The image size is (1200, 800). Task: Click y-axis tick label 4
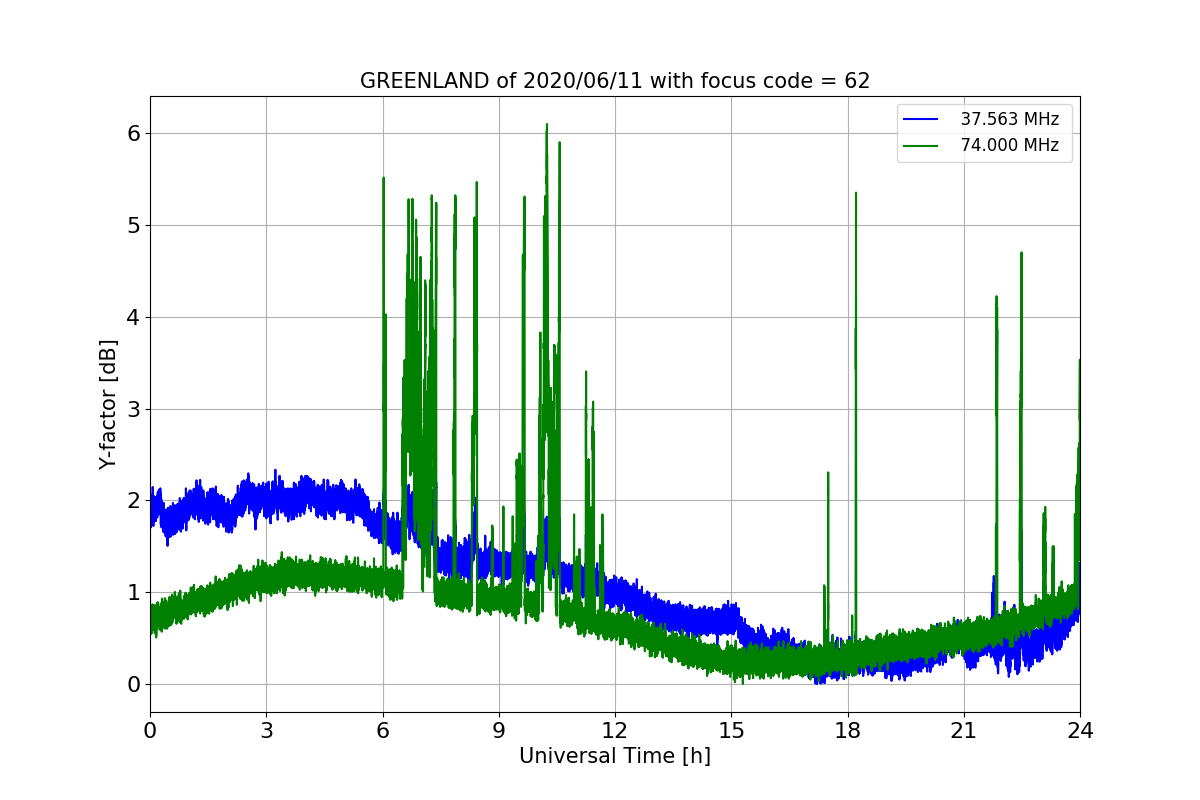(x=133, y=317)
